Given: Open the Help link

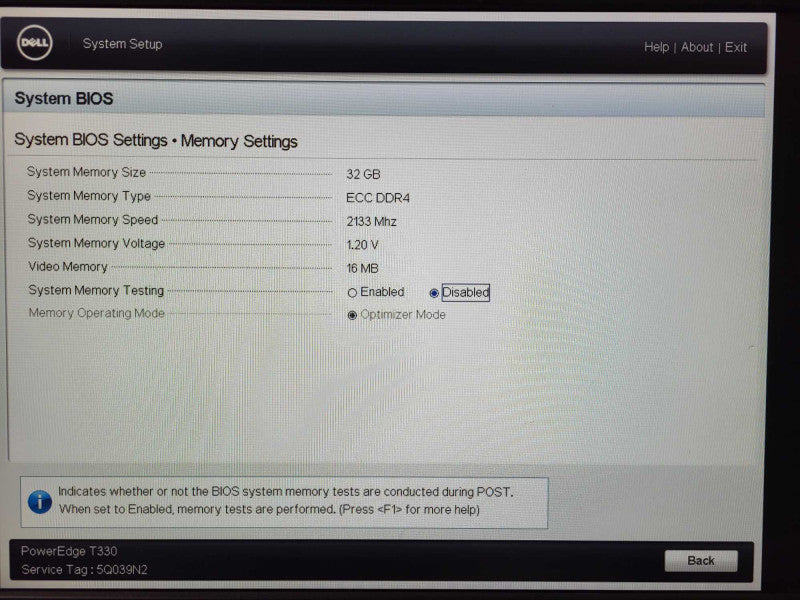Looking at the screenshot, I should pyautogui.click(x=656, y=47).
